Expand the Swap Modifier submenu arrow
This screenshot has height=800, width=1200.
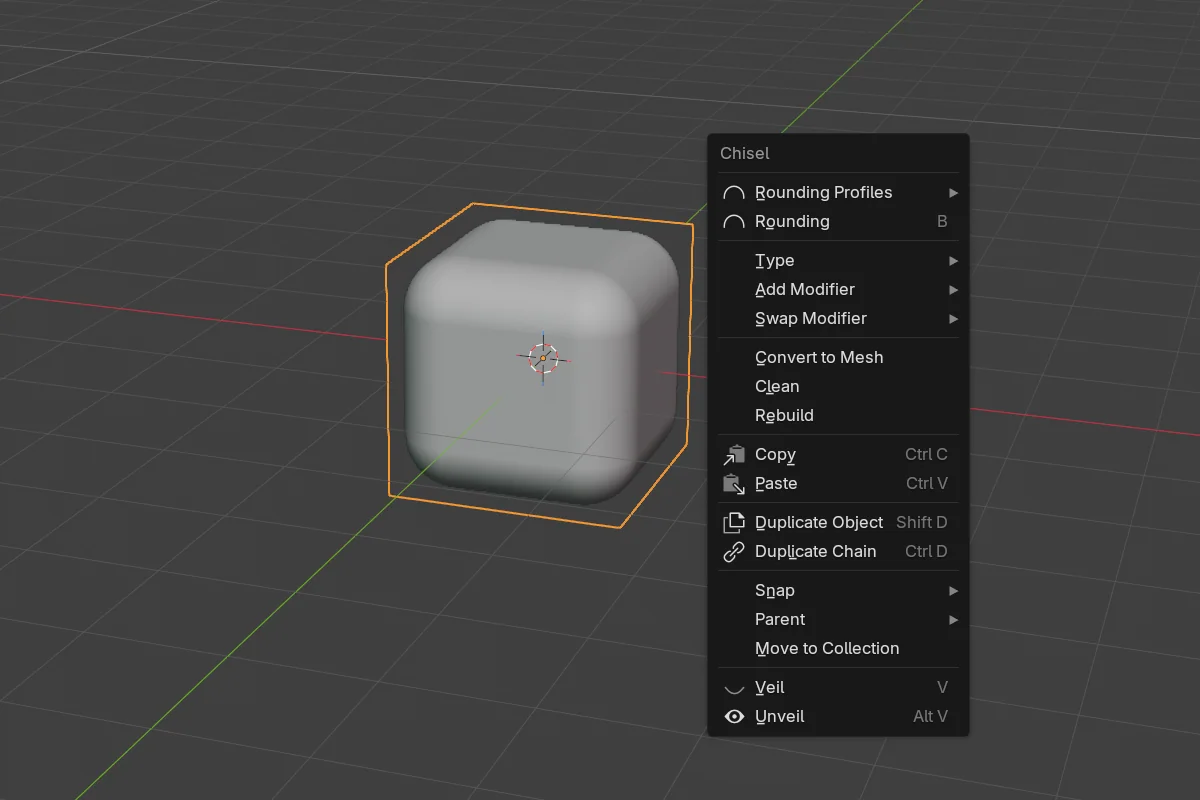click(953, 318)
